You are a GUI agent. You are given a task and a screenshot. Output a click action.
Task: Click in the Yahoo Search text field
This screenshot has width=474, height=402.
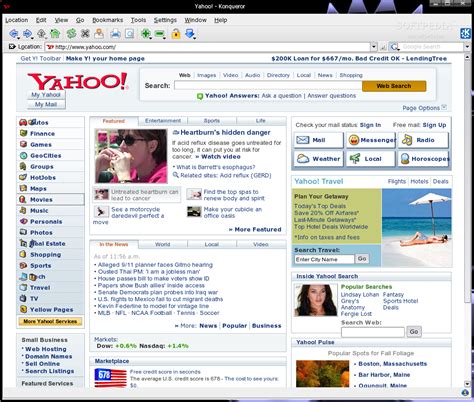point(268,86)
